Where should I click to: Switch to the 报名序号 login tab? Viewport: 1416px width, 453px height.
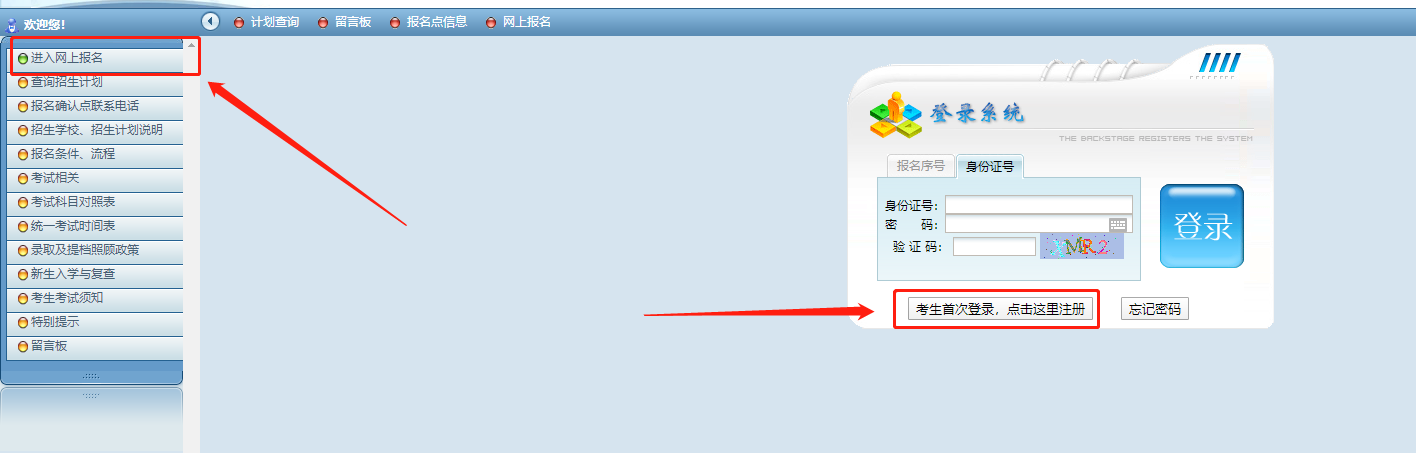[x=920, y=166]
